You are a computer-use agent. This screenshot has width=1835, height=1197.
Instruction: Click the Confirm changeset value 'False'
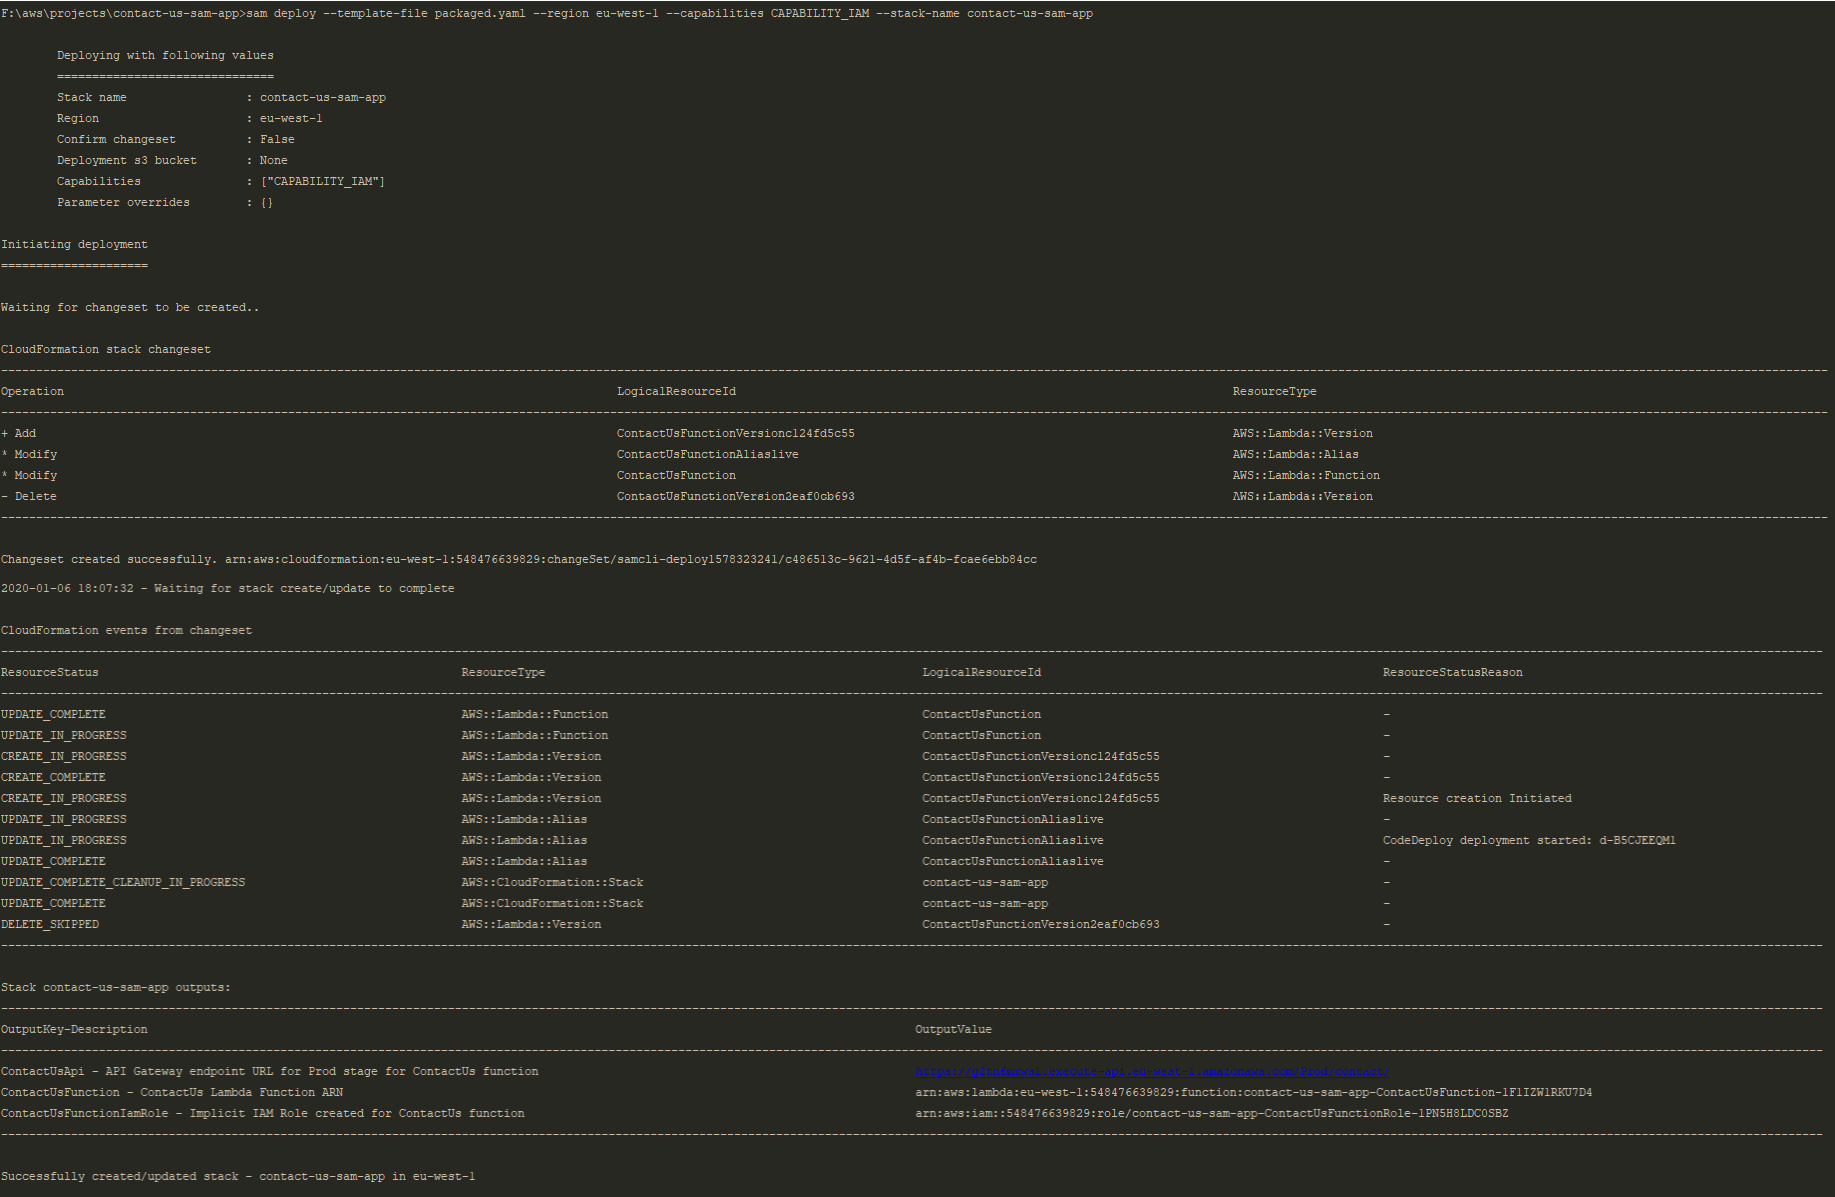[277, 140]
